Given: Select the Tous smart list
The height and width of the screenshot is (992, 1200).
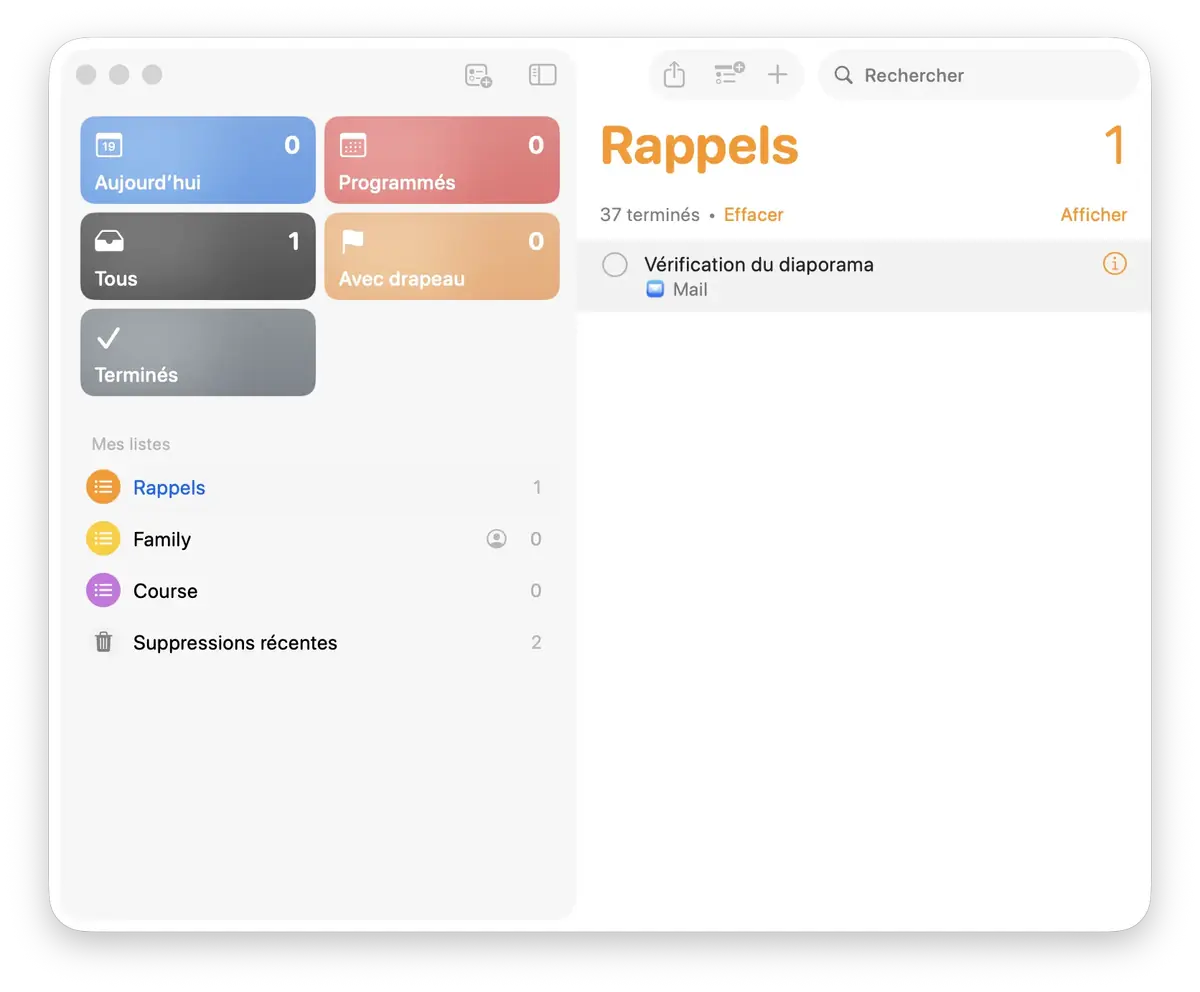Looking at the screenshot, I should 198,256.
